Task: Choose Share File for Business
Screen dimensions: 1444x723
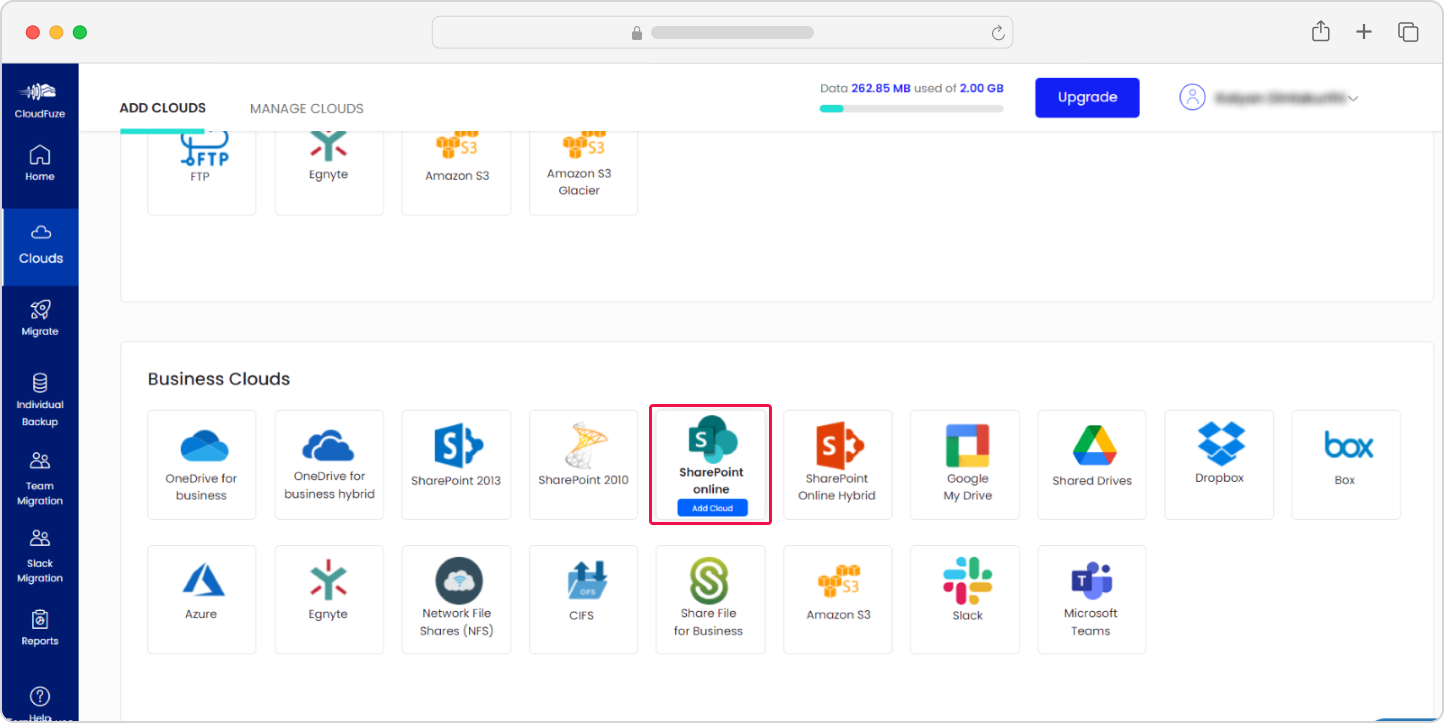Action: click(710, 600)
